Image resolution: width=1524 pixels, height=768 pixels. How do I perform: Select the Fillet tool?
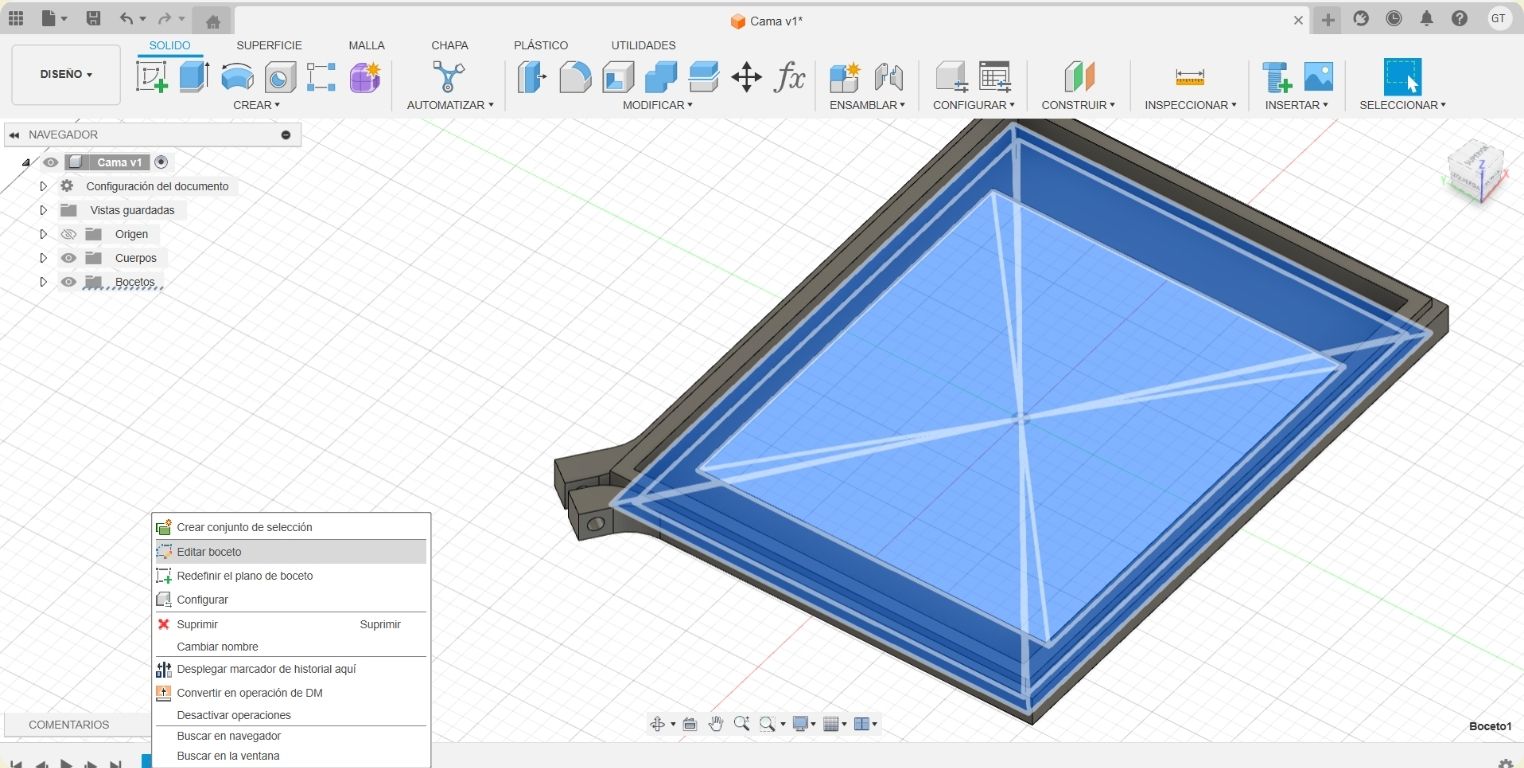575,77
